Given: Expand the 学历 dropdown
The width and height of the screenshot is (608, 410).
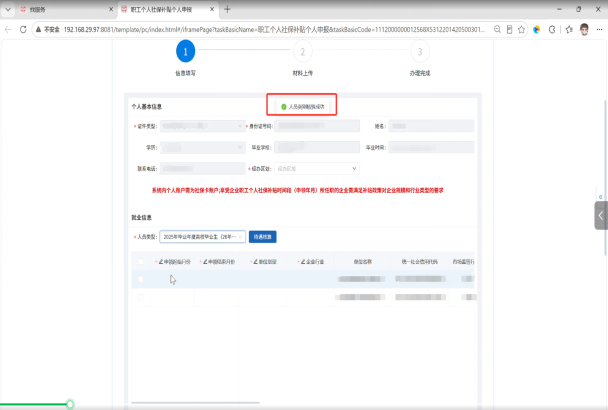Looking at the screenshot, I should coord(202,147).
